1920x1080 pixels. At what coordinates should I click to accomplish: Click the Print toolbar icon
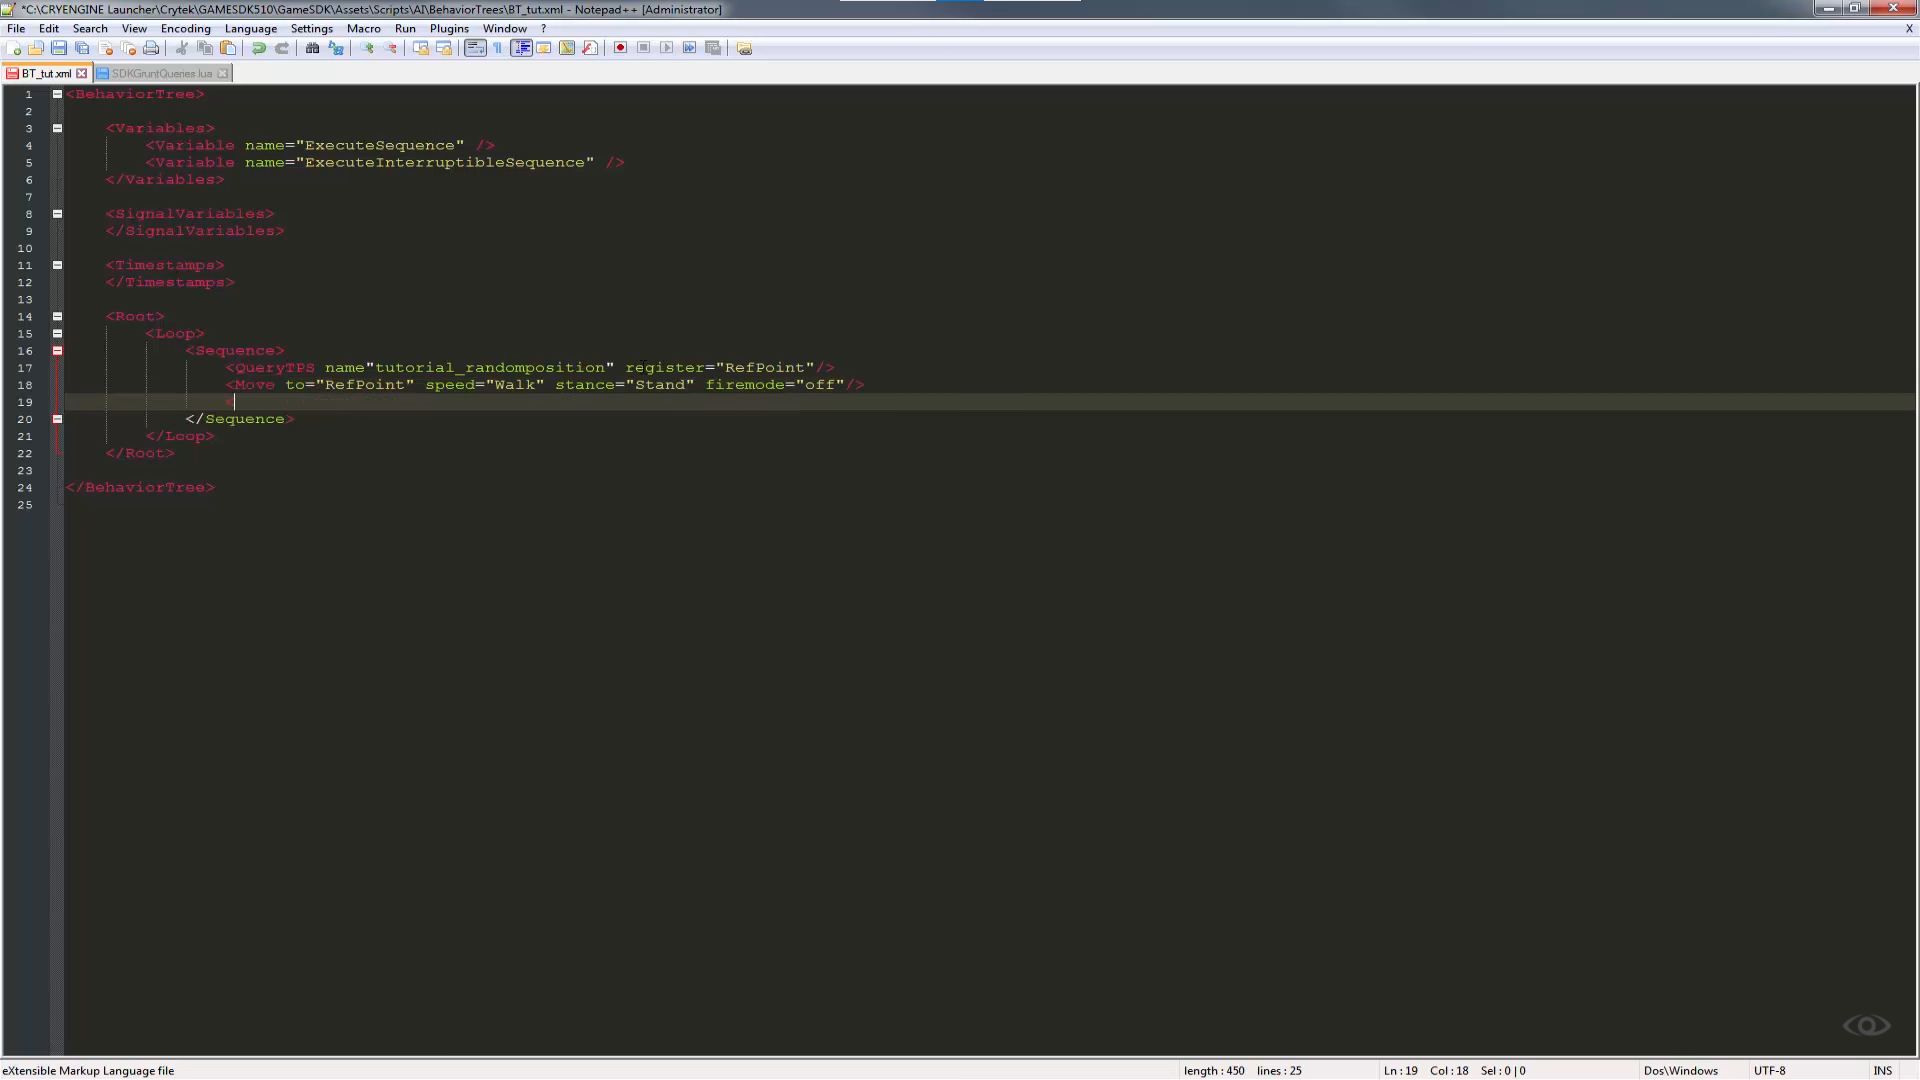[151, 48]
